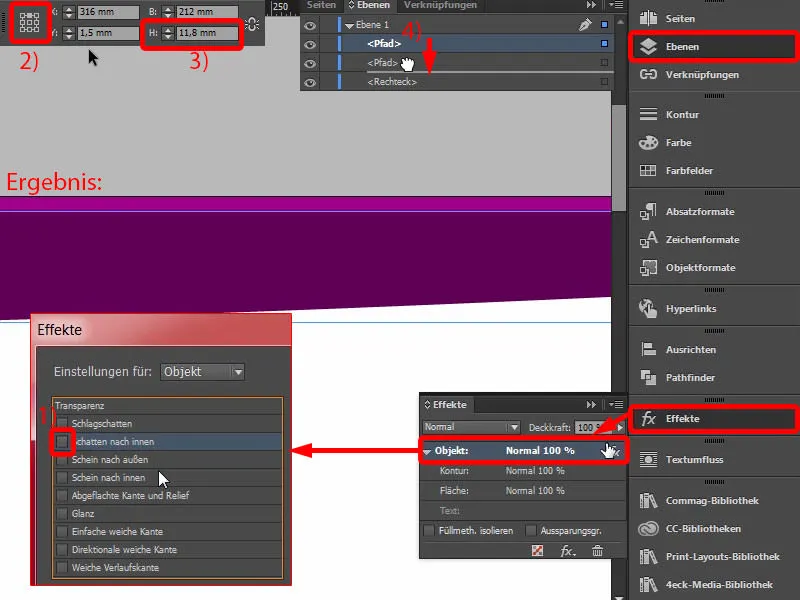Click the pen icon on Ebene 1
The height and width of the screenshot is (600, 800).
tap(585, 24)
